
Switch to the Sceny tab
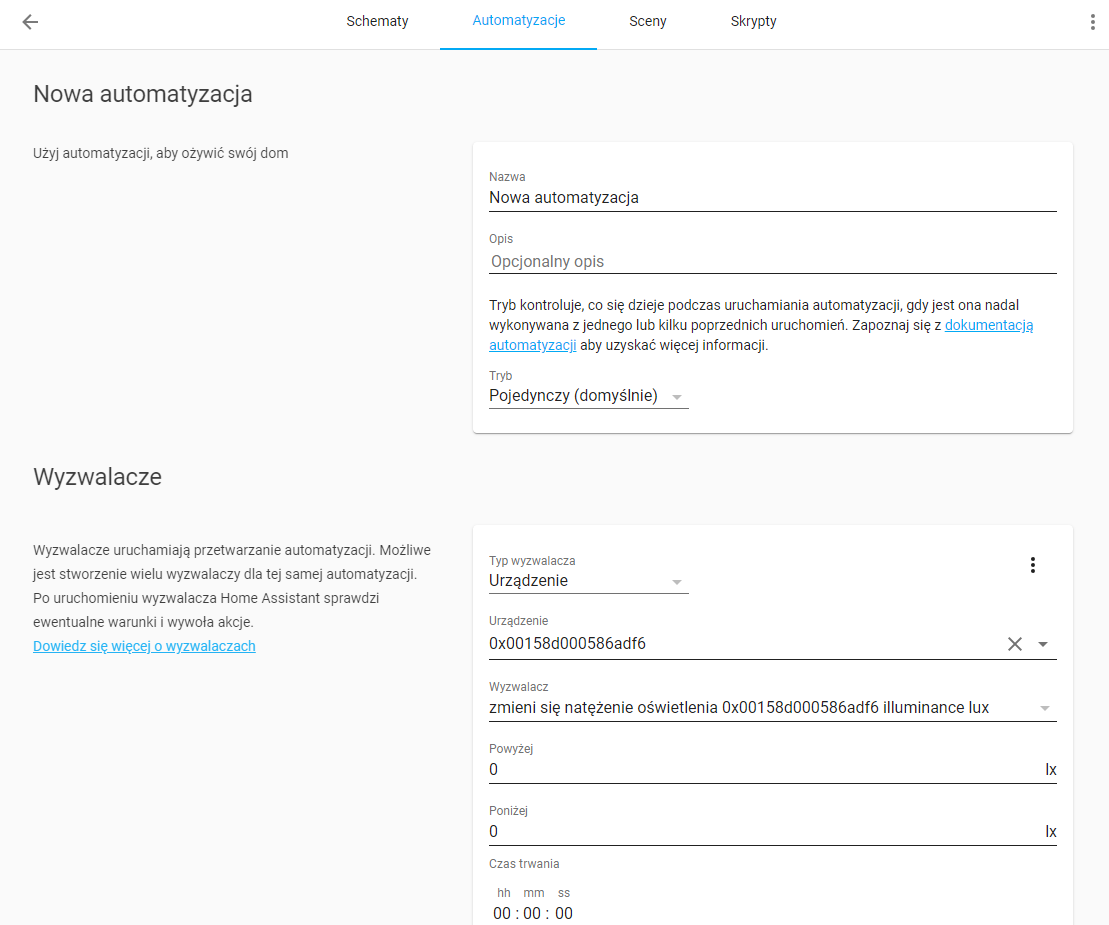coord(648,21)
